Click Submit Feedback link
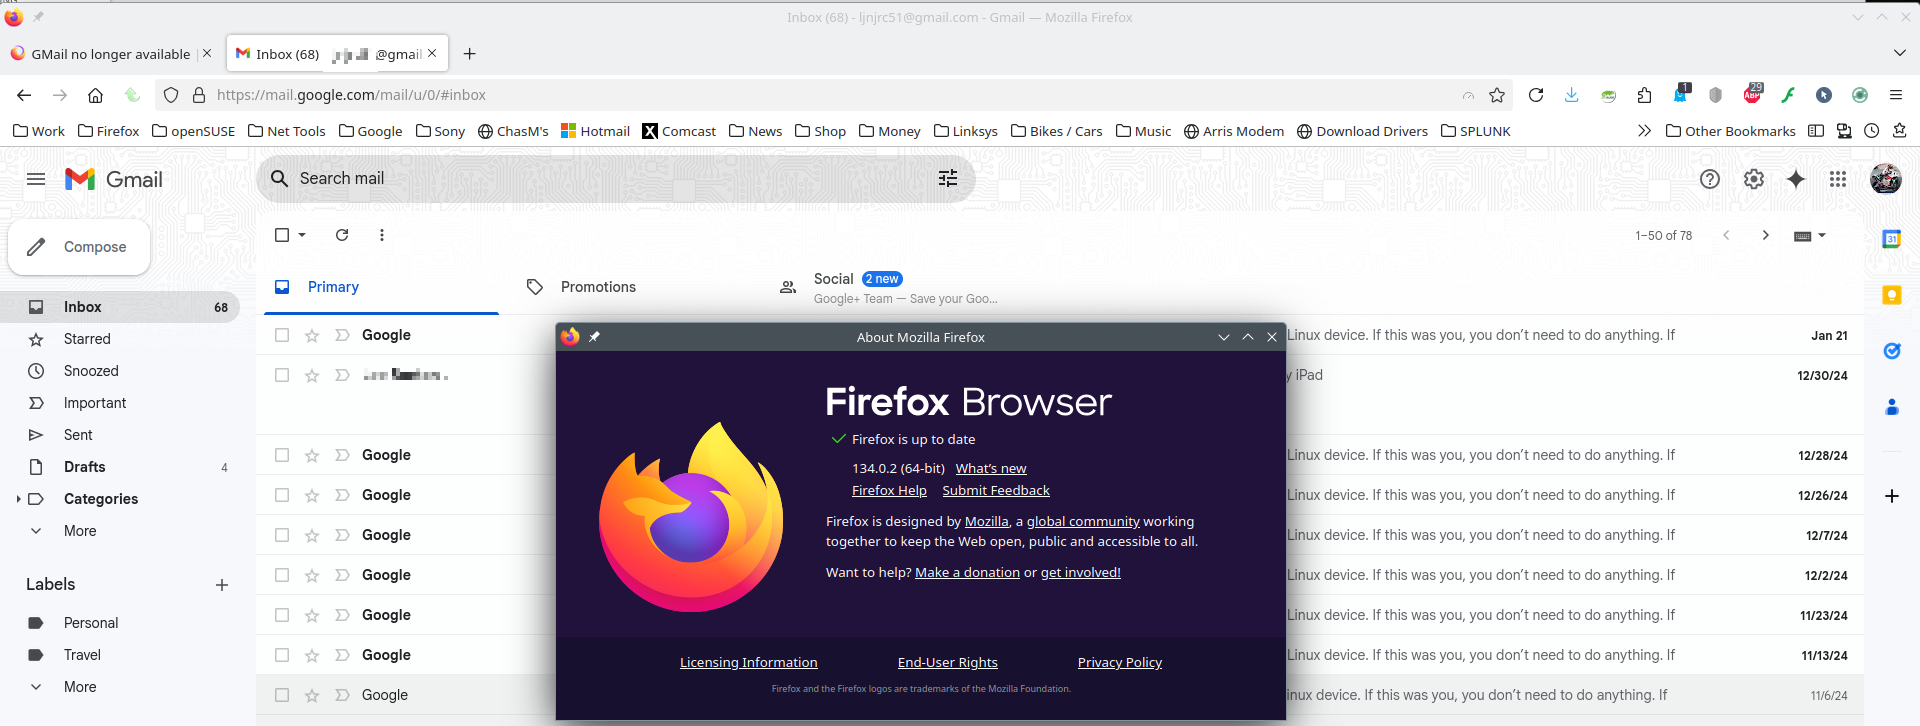This screenshot has width=1920, height=726. click(996, 490)
